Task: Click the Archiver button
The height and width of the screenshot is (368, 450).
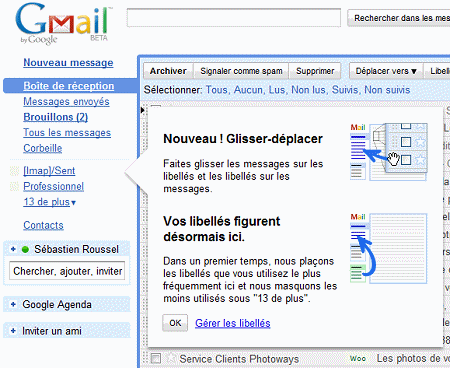Action: (x=168, y=71)
